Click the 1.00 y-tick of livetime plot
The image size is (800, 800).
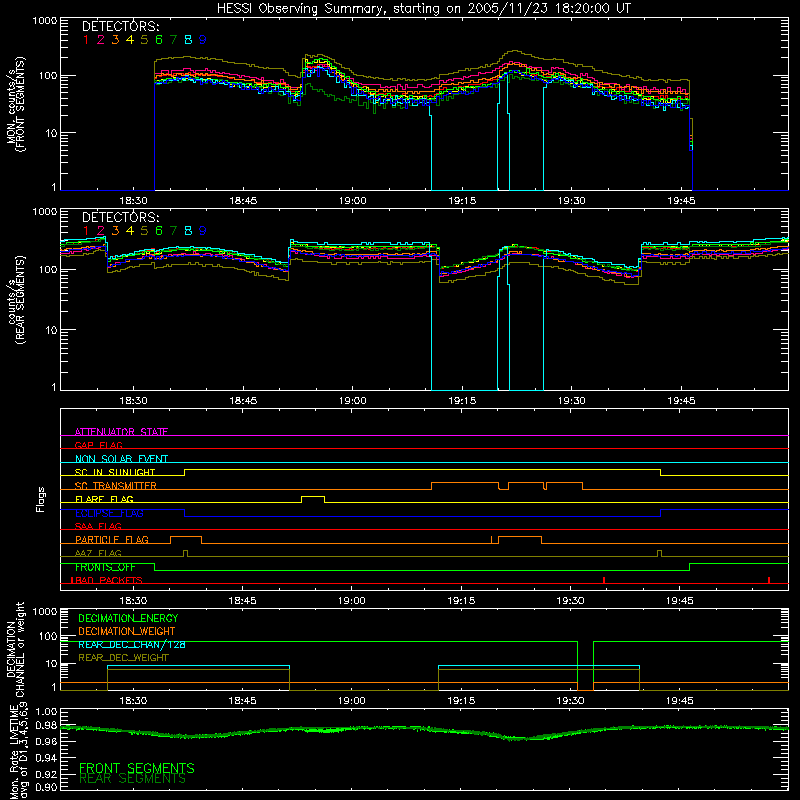46,712
